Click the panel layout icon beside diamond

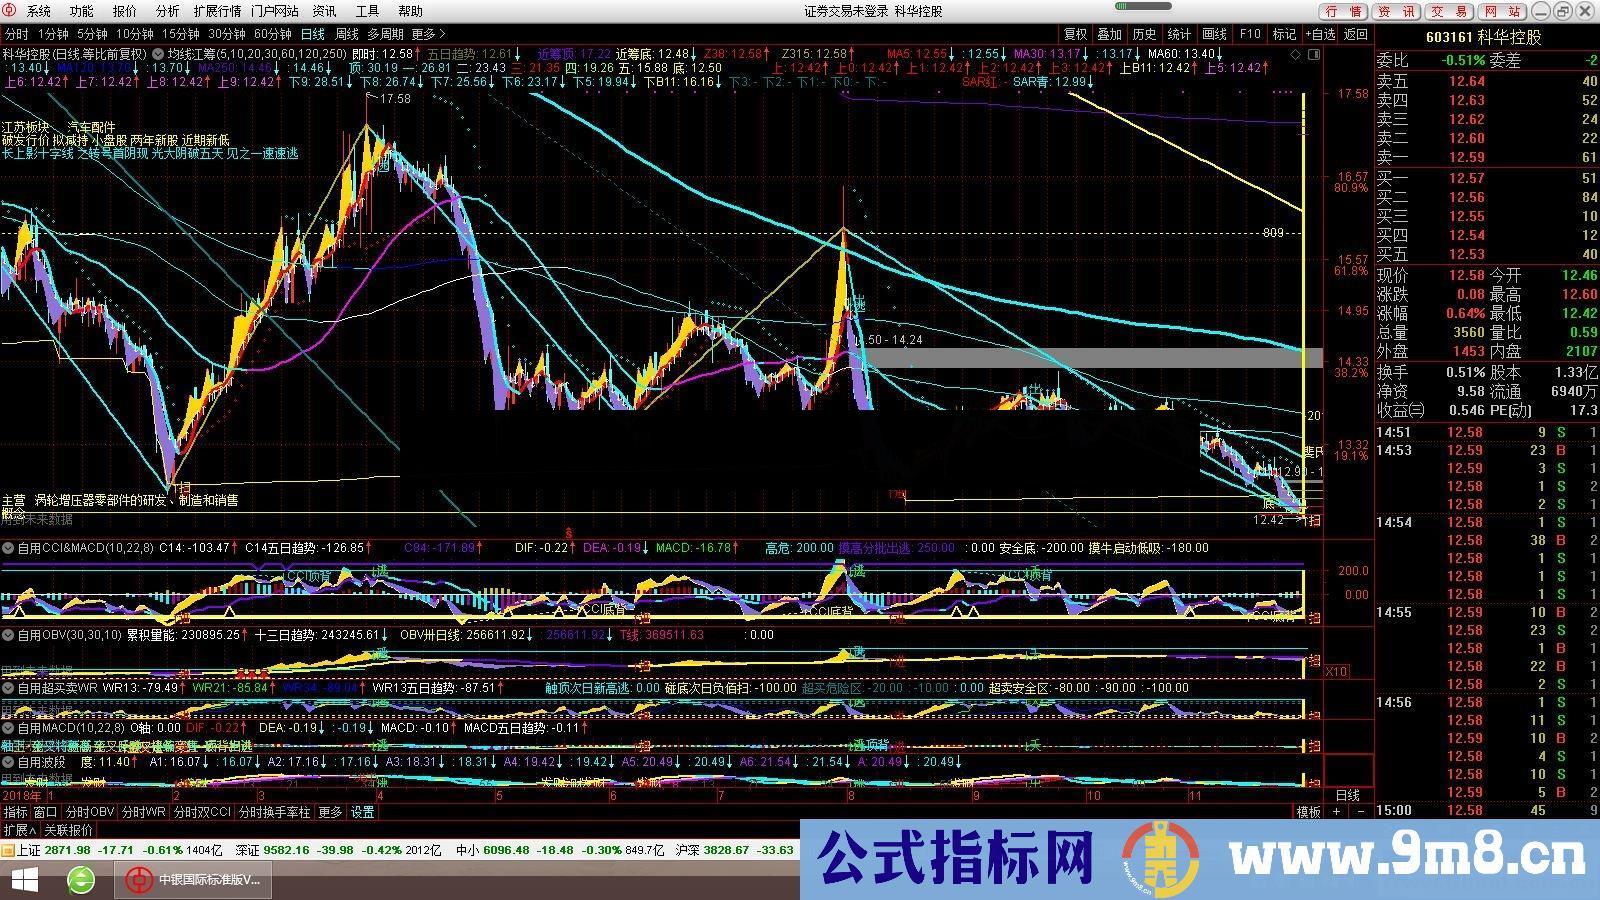coord(1316,54)
